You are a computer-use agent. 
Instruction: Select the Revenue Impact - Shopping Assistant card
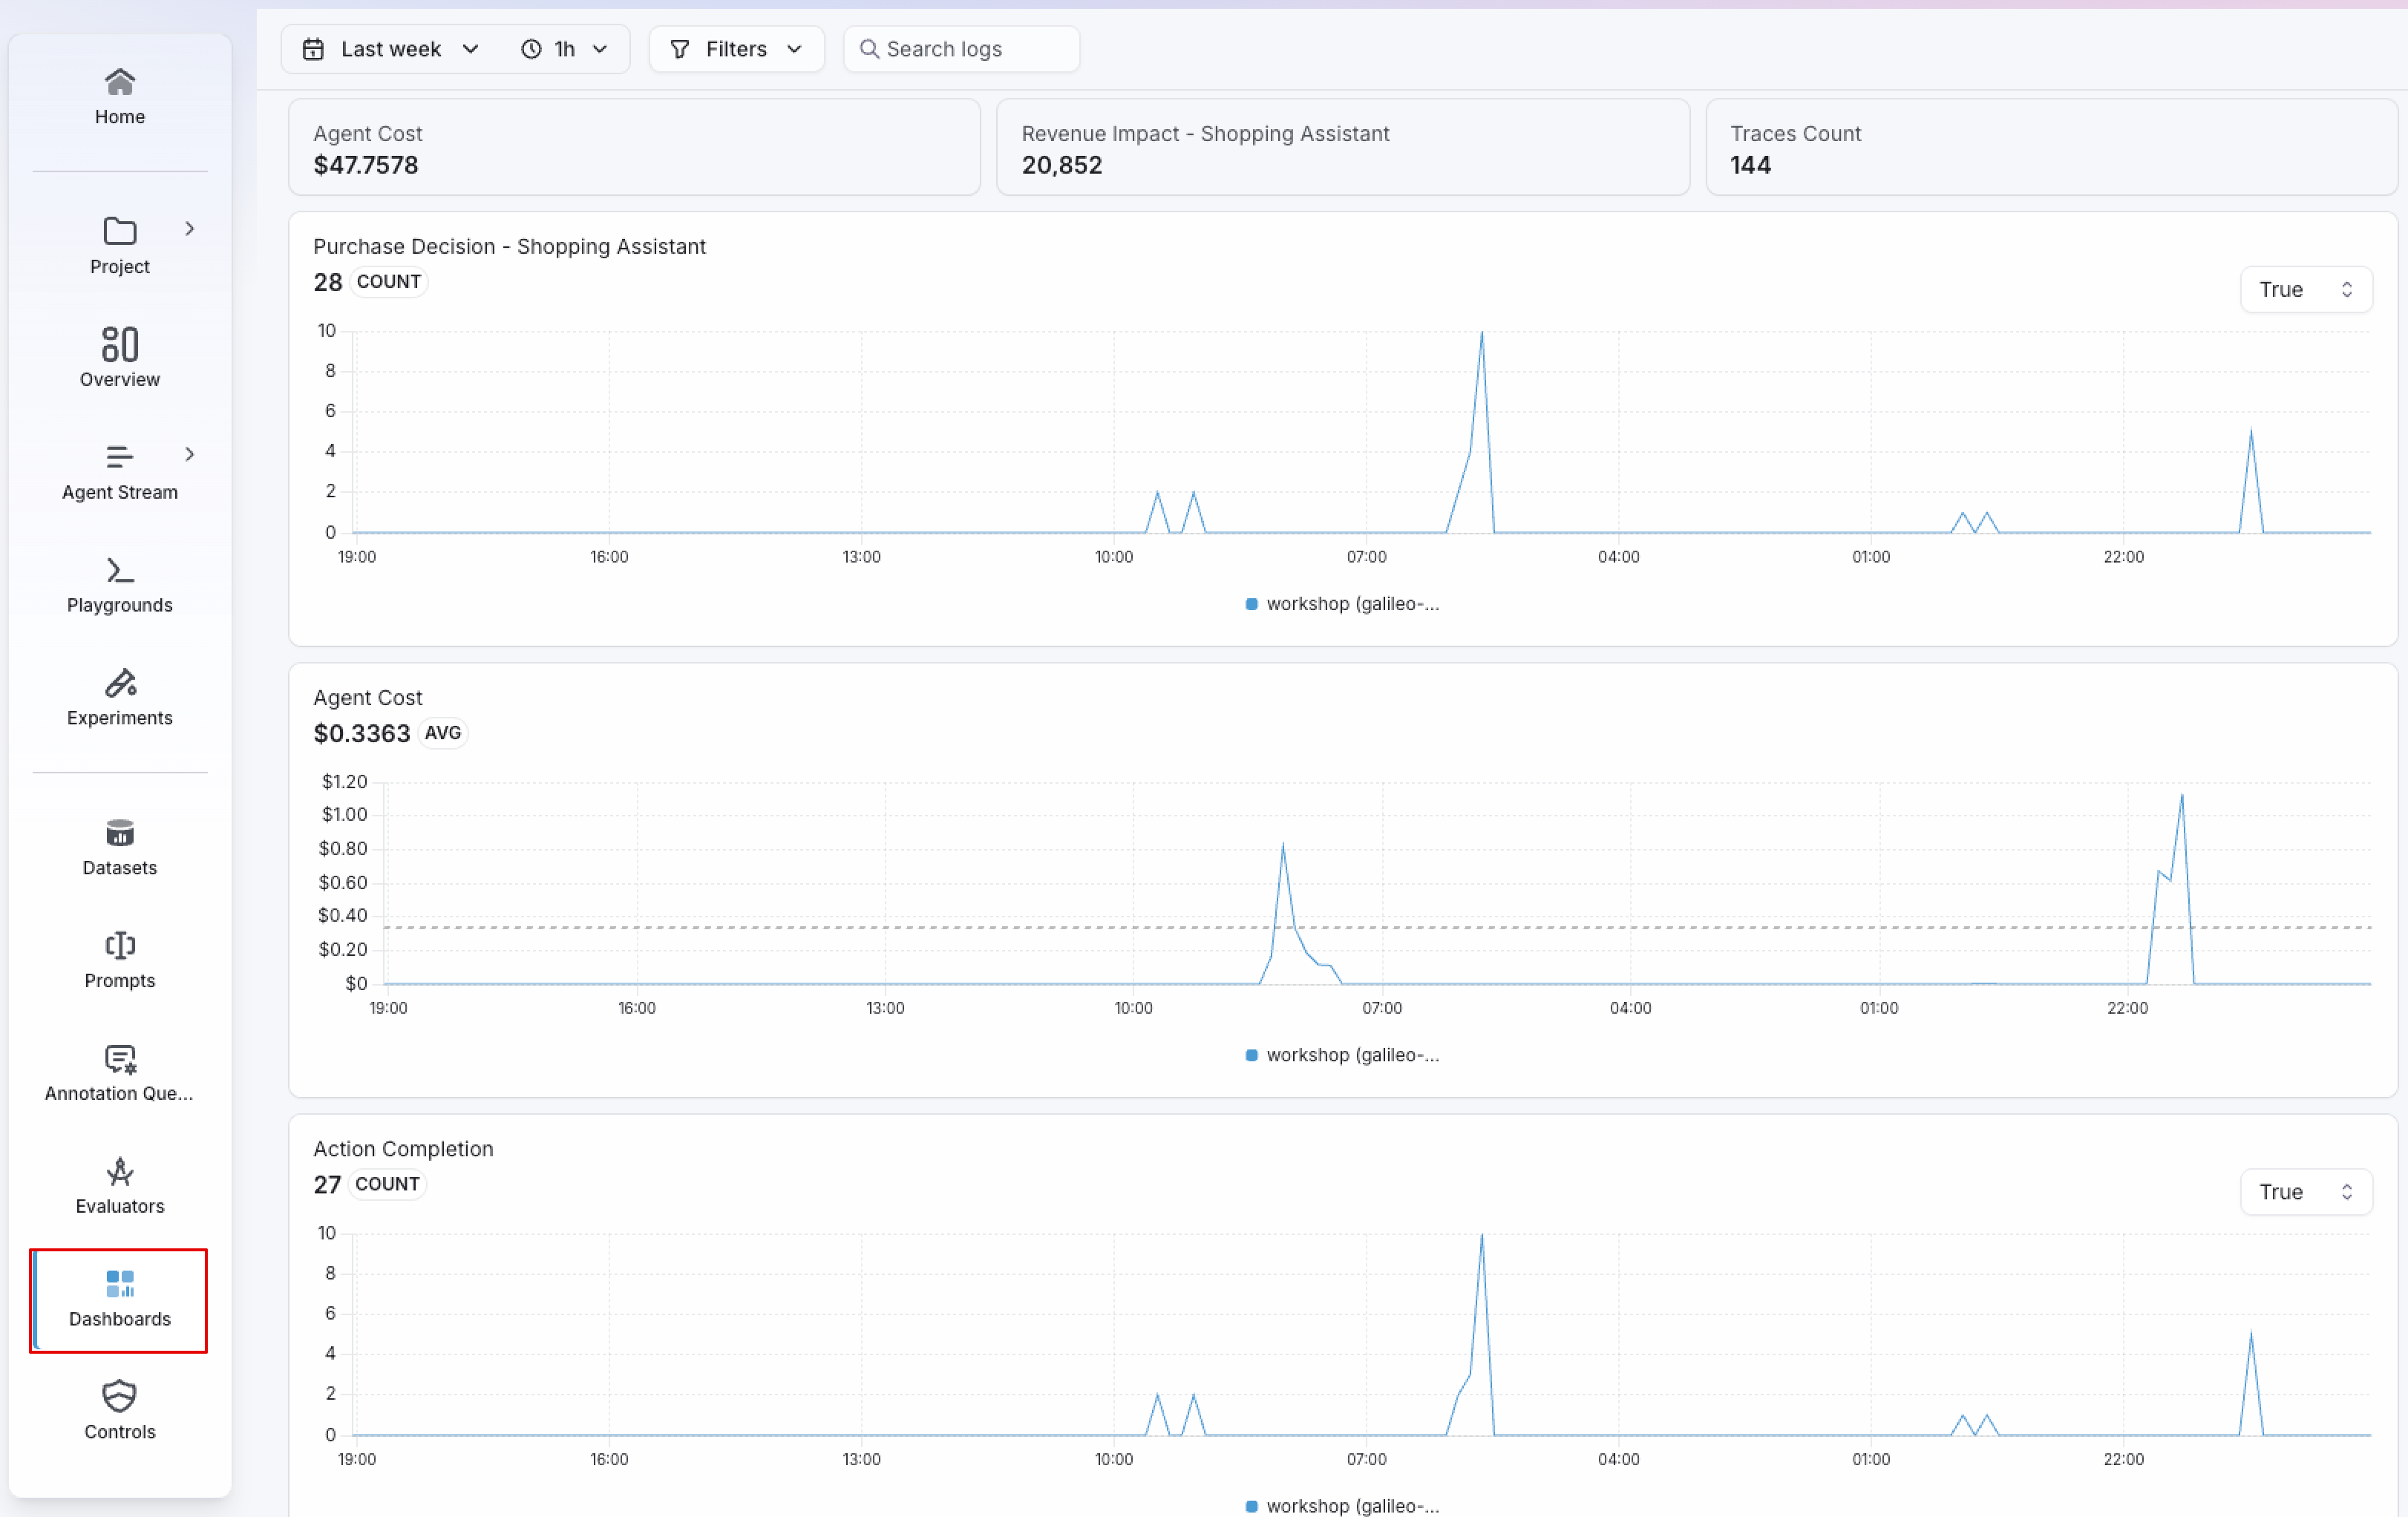tap(1343, 147)
